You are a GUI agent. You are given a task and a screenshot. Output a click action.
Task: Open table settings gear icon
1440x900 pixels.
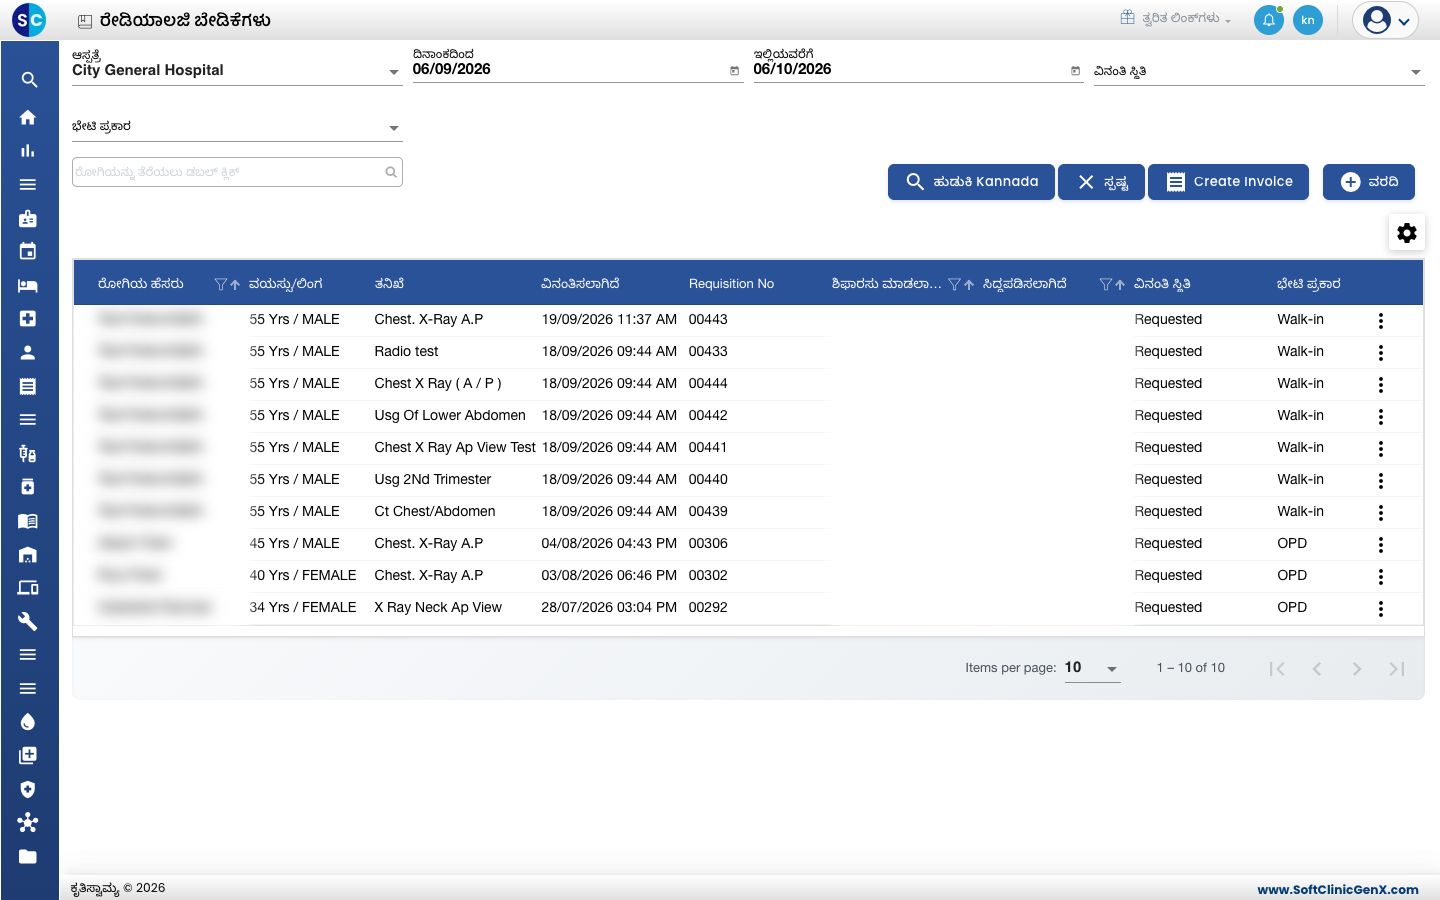1407,233
